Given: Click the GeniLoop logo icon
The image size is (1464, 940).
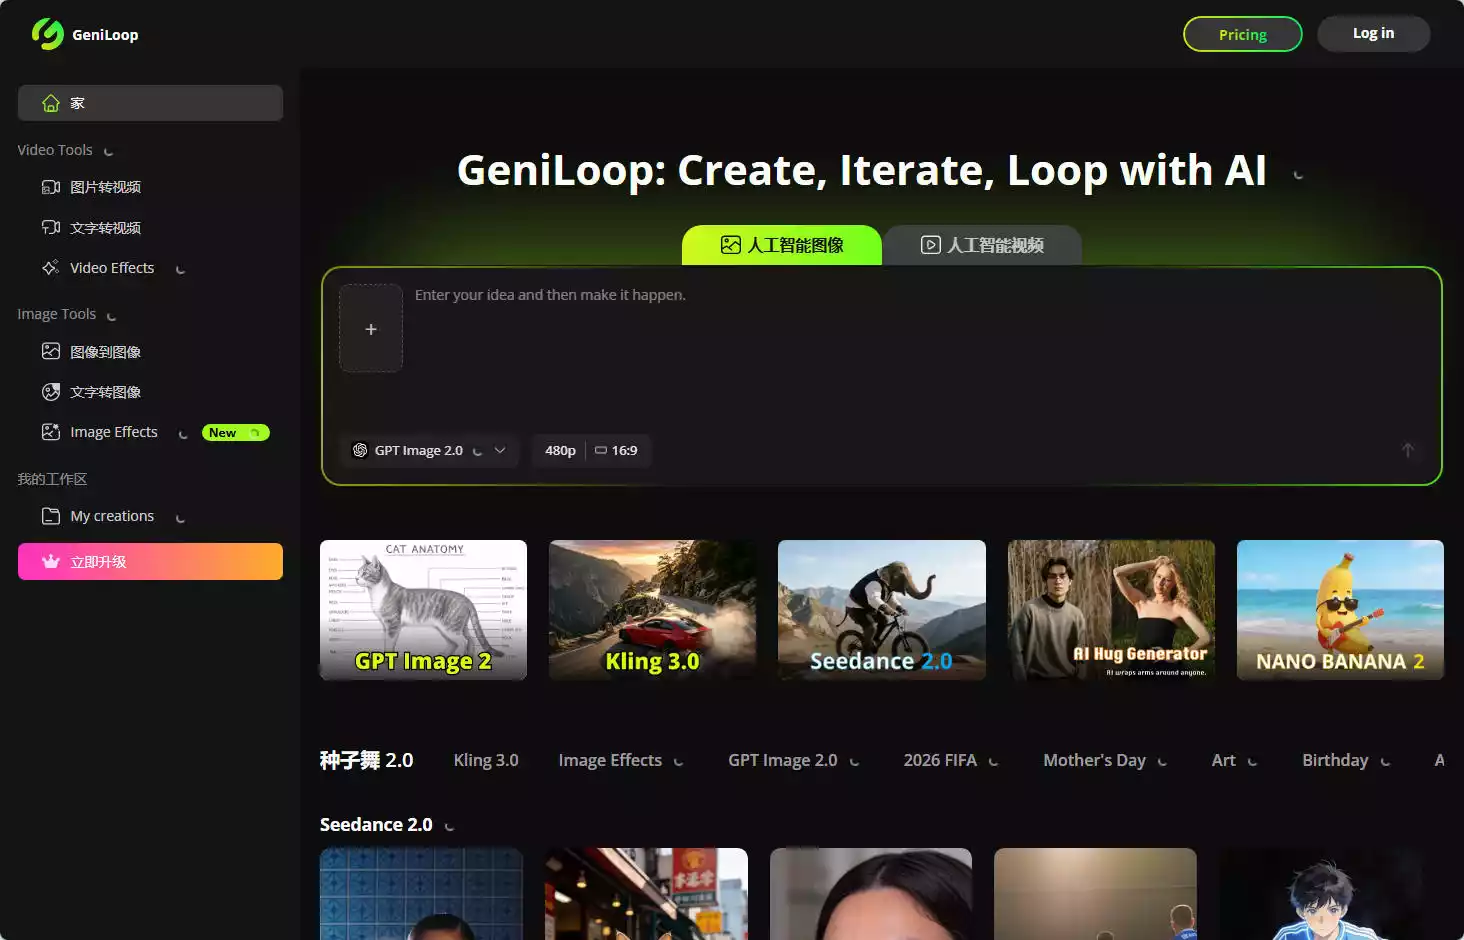Looking at the screenshot, I should pos(47,34).
